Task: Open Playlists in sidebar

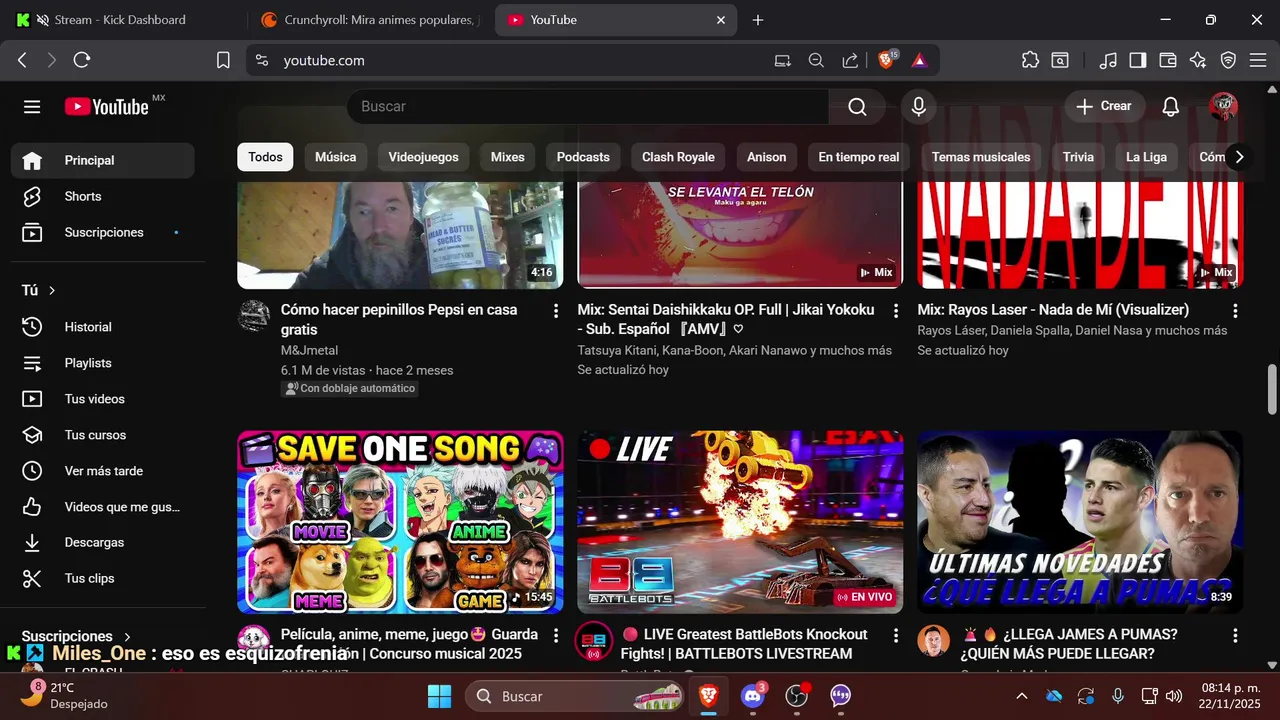Action: coord(102,363)
